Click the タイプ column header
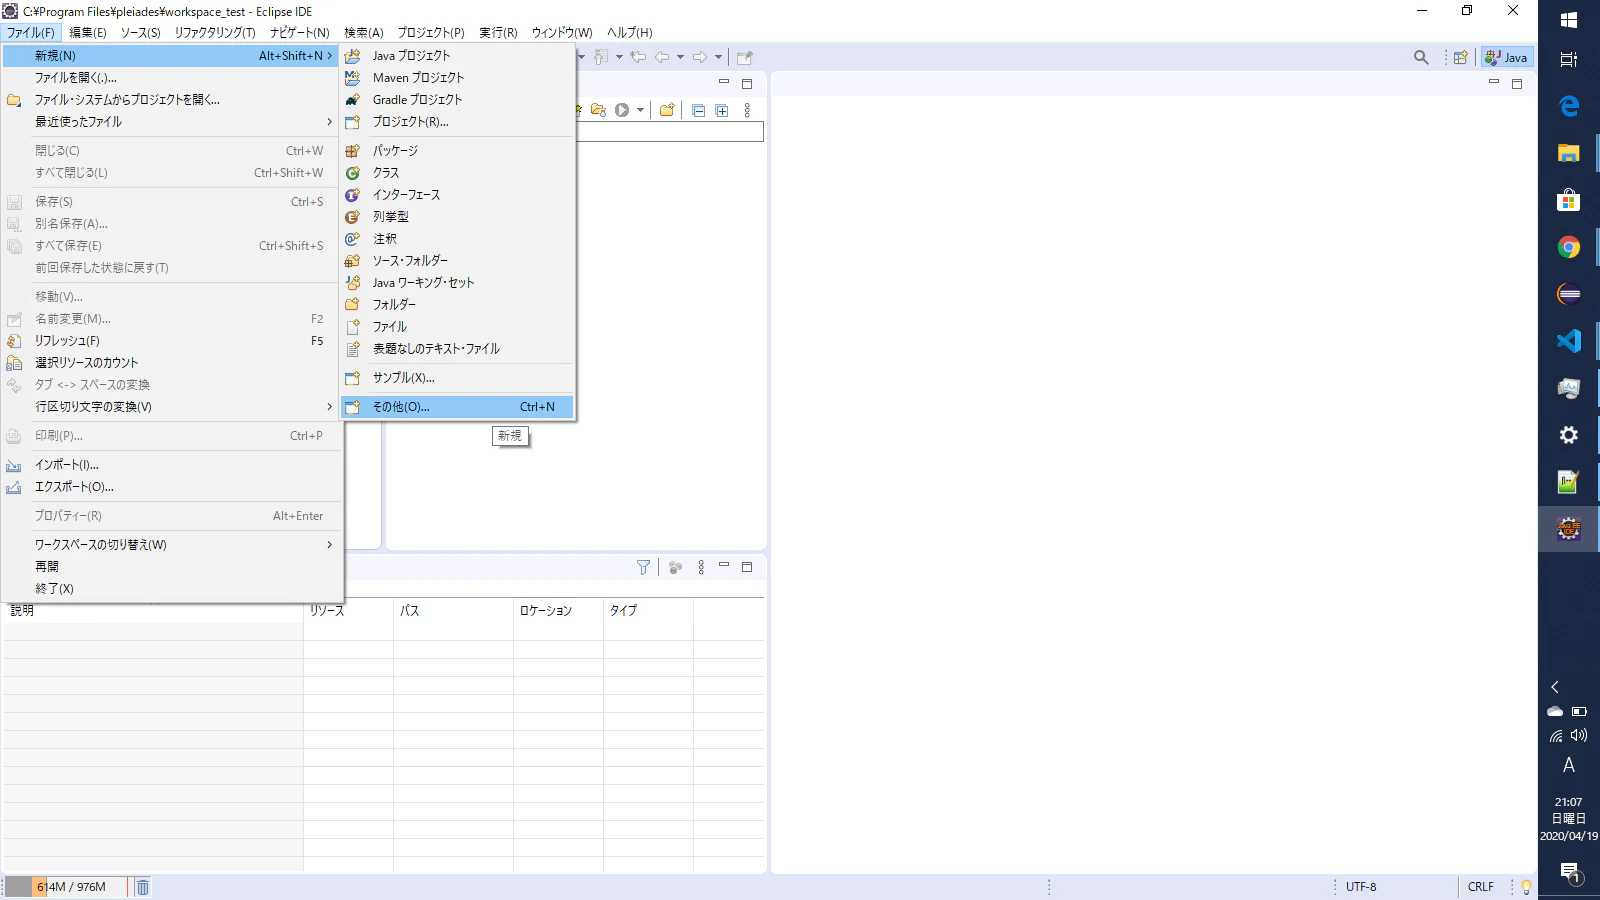The height and width of the screenshot is (900, 1600). pos(648,611)
